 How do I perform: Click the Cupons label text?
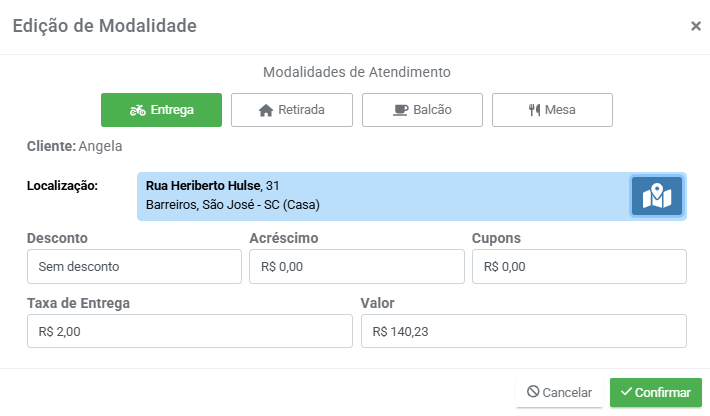click(x=496, y=239)
